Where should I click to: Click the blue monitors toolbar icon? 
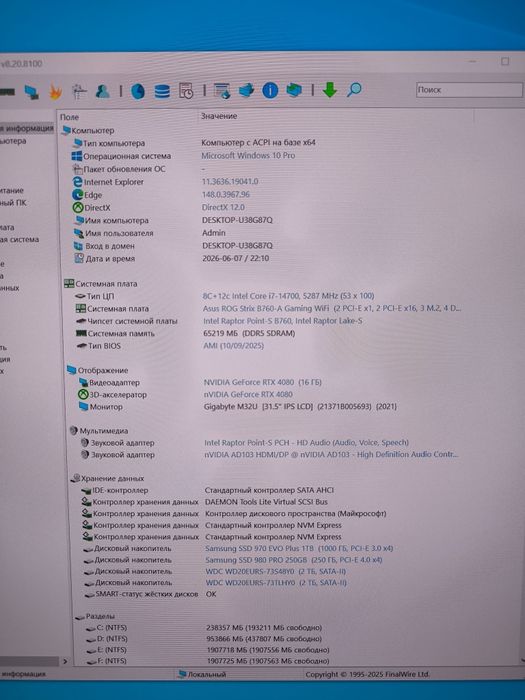tap(31, 92)
